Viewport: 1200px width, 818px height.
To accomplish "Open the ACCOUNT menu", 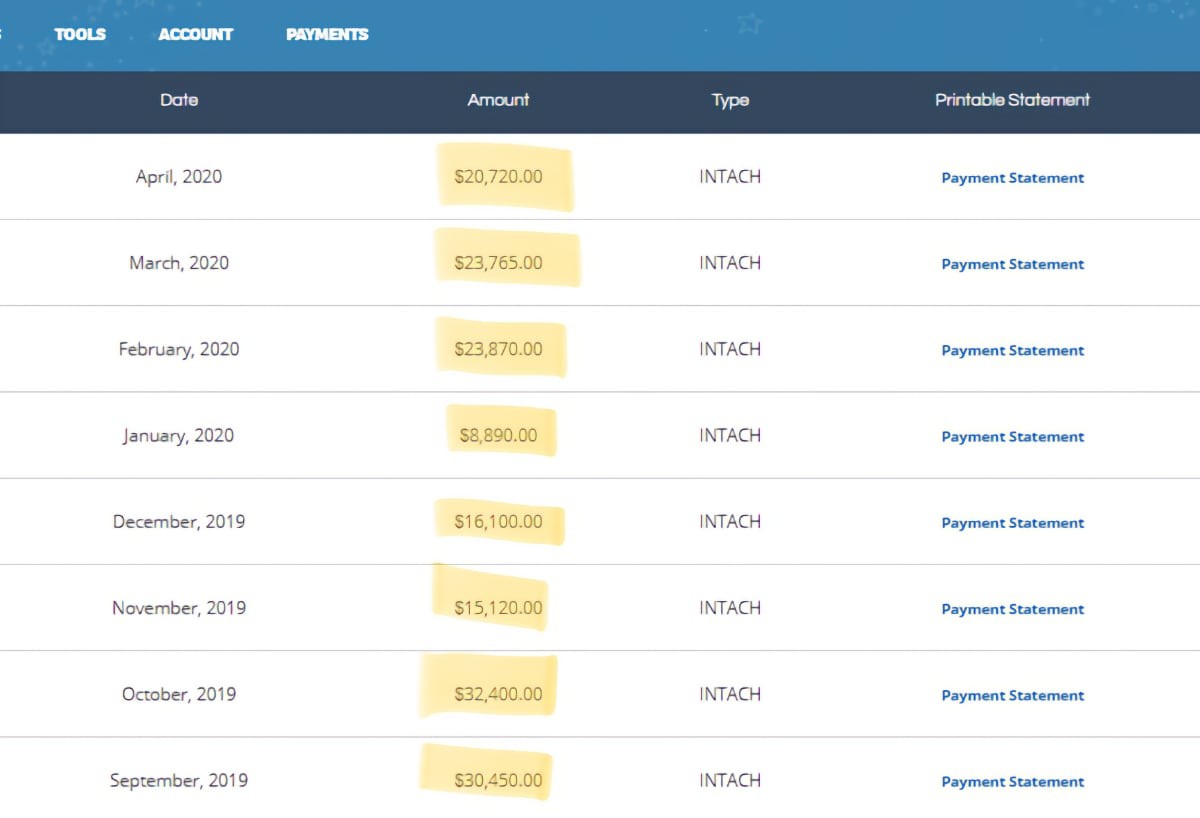I will pyautogui.click(x=195, y=34).
